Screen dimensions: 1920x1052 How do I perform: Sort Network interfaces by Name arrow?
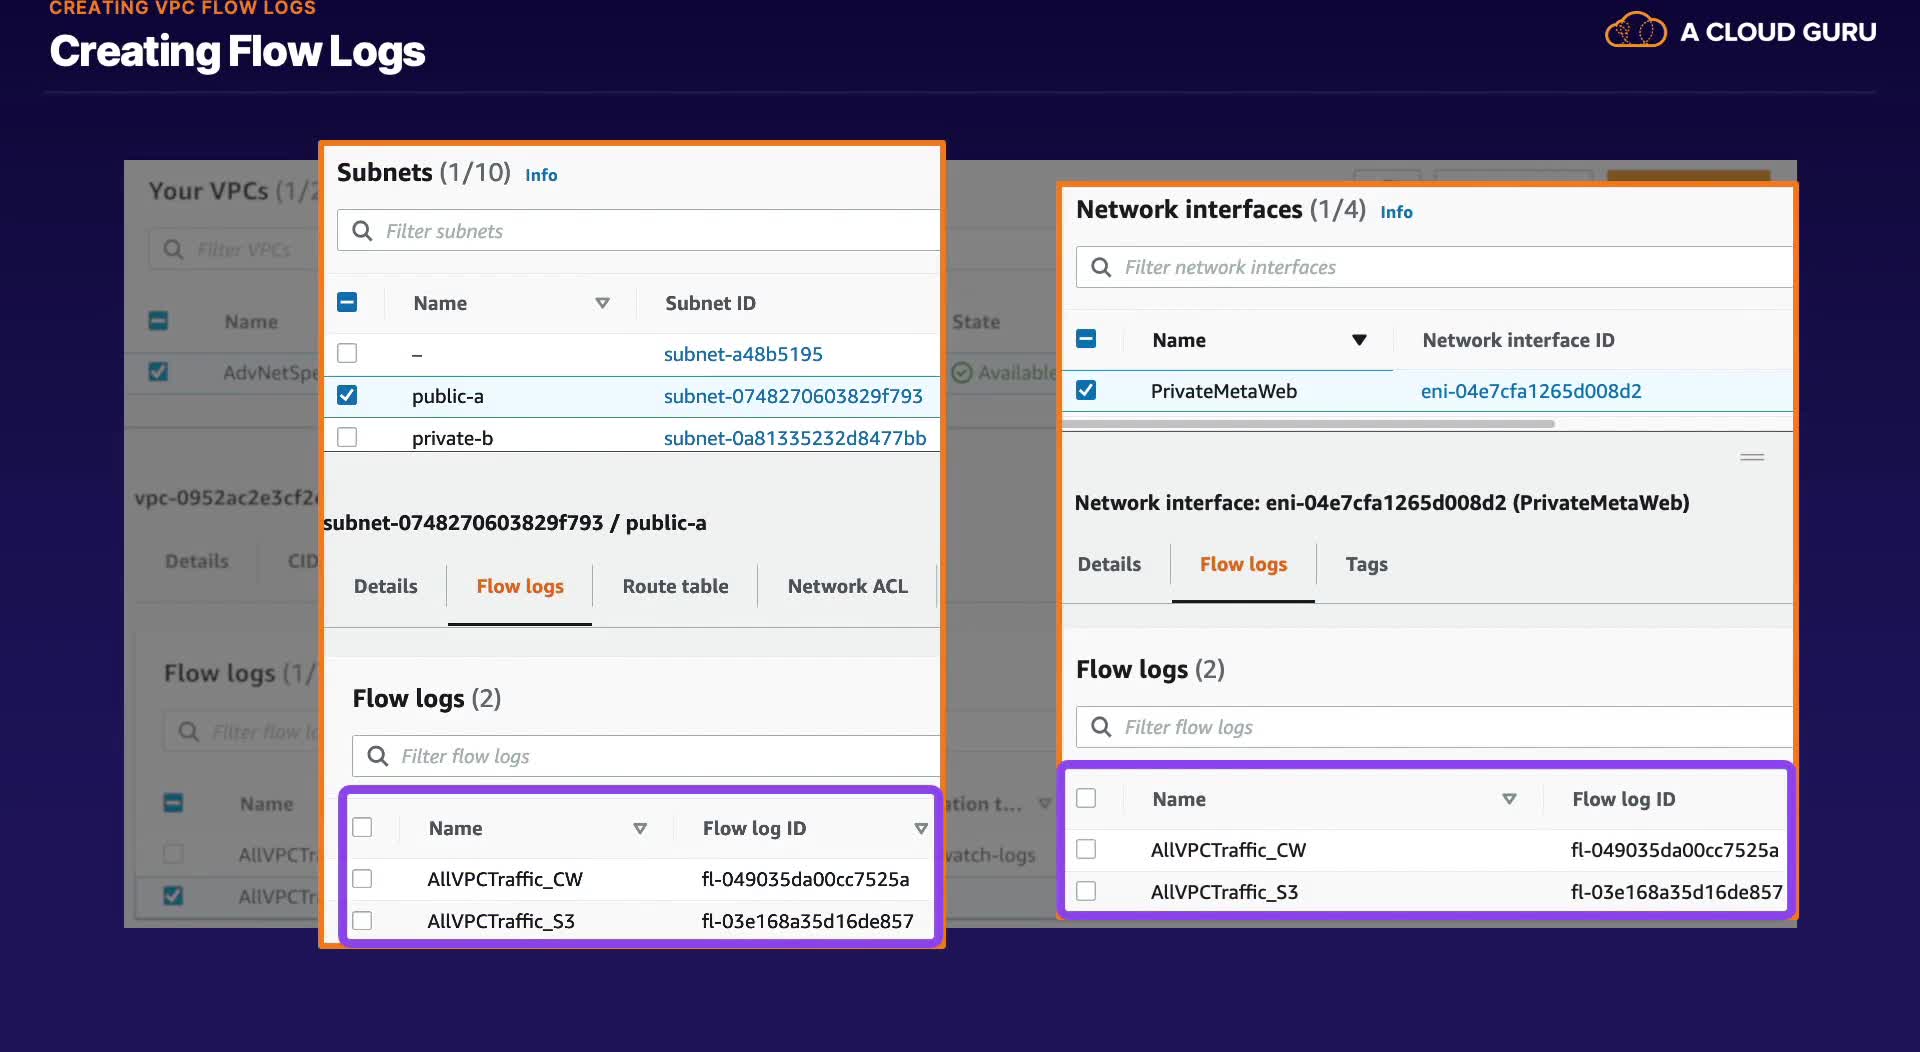point(1359,340)
